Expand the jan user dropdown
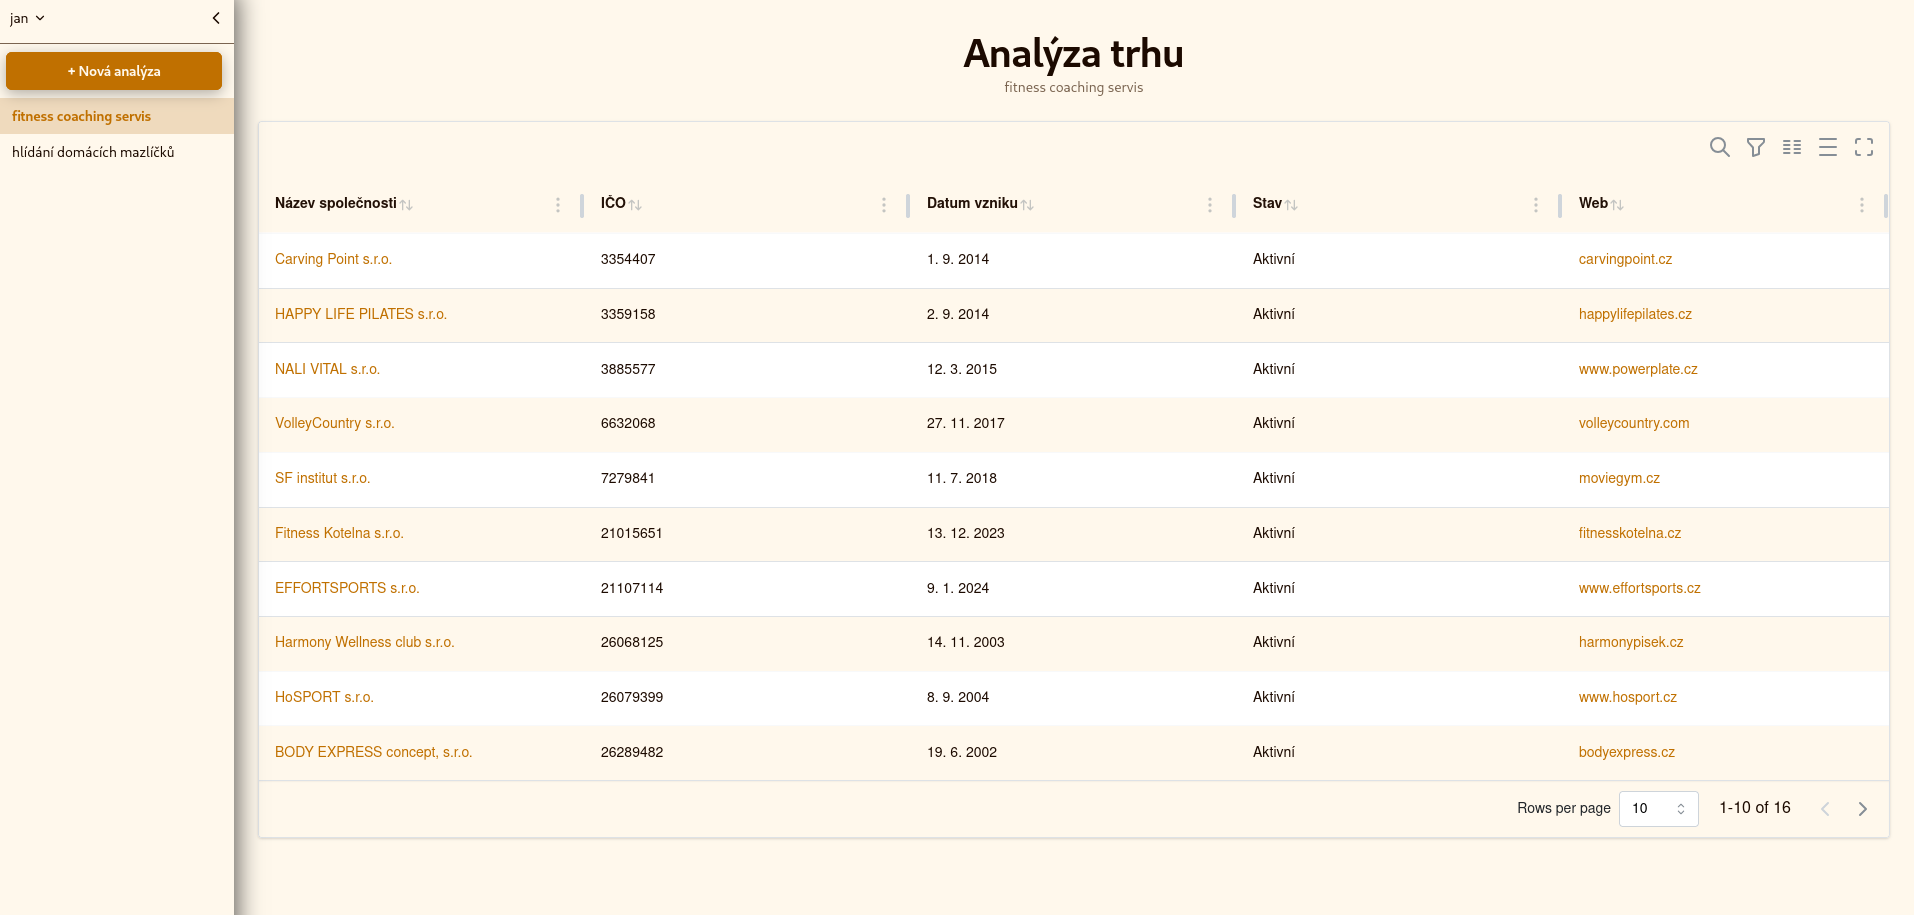The image size is (1914, 915). 28,18
